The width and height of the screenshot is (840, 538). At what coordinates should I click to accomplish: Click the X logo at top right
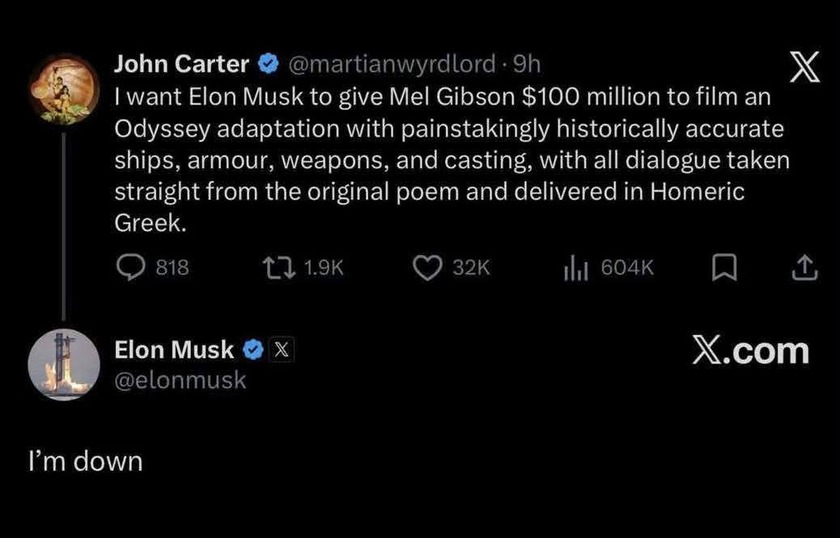805,68
